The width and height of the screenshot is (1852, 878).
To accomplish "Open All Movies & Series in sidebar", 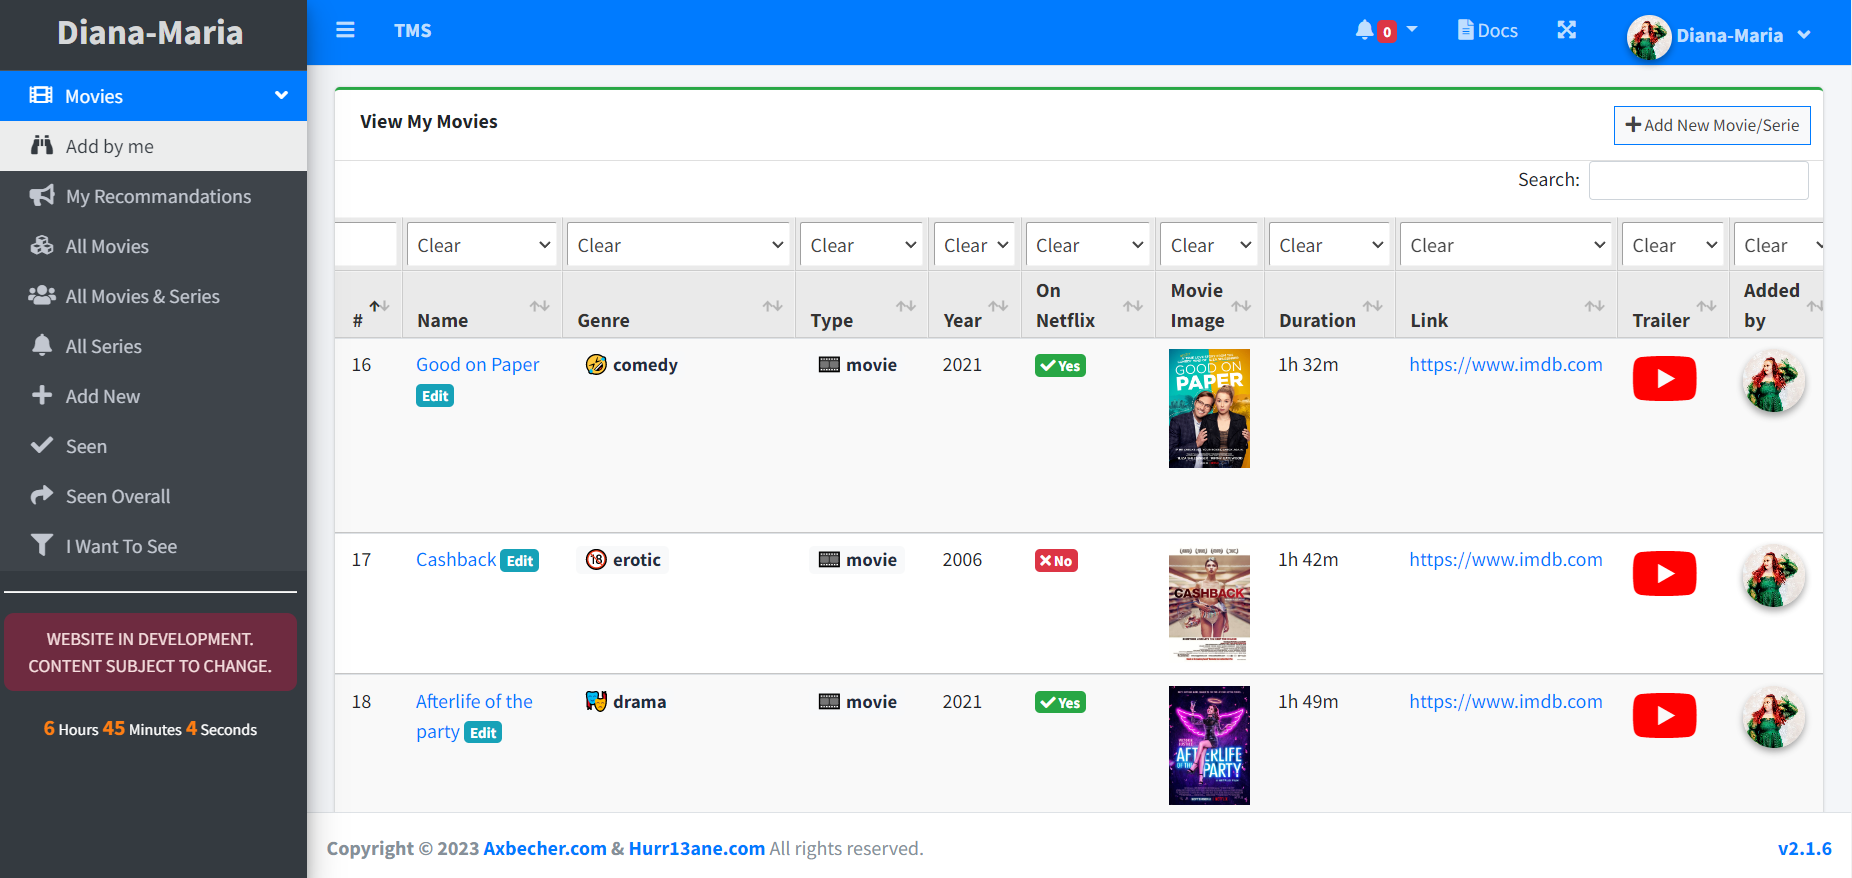I will [142, 296].
